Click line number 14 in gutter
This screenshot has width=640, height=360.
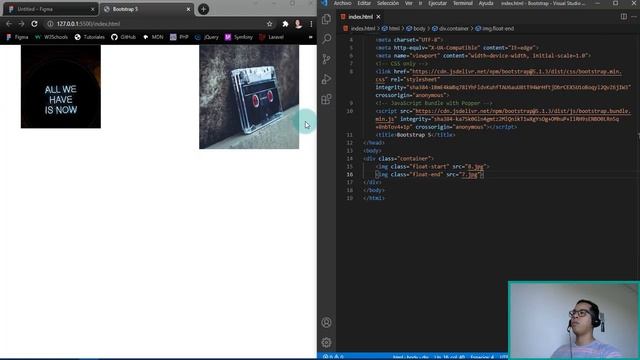pos(349,158)
